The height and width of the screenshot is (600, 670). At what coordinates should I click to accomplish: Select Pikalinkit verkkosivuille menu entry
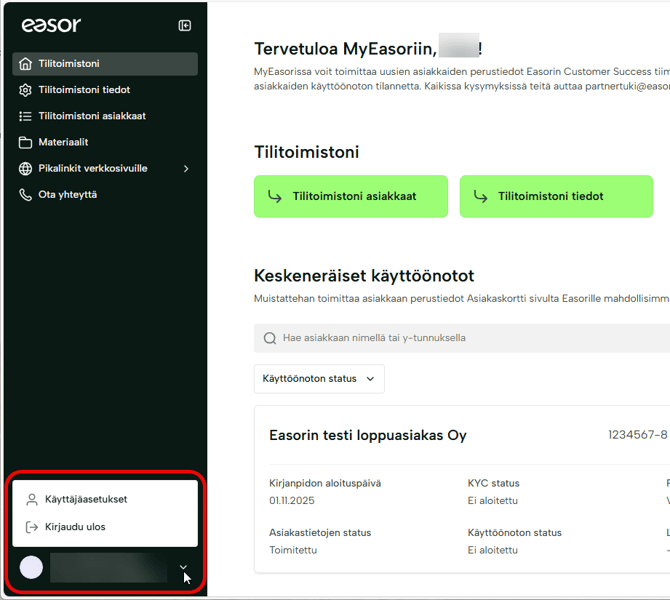105,168
